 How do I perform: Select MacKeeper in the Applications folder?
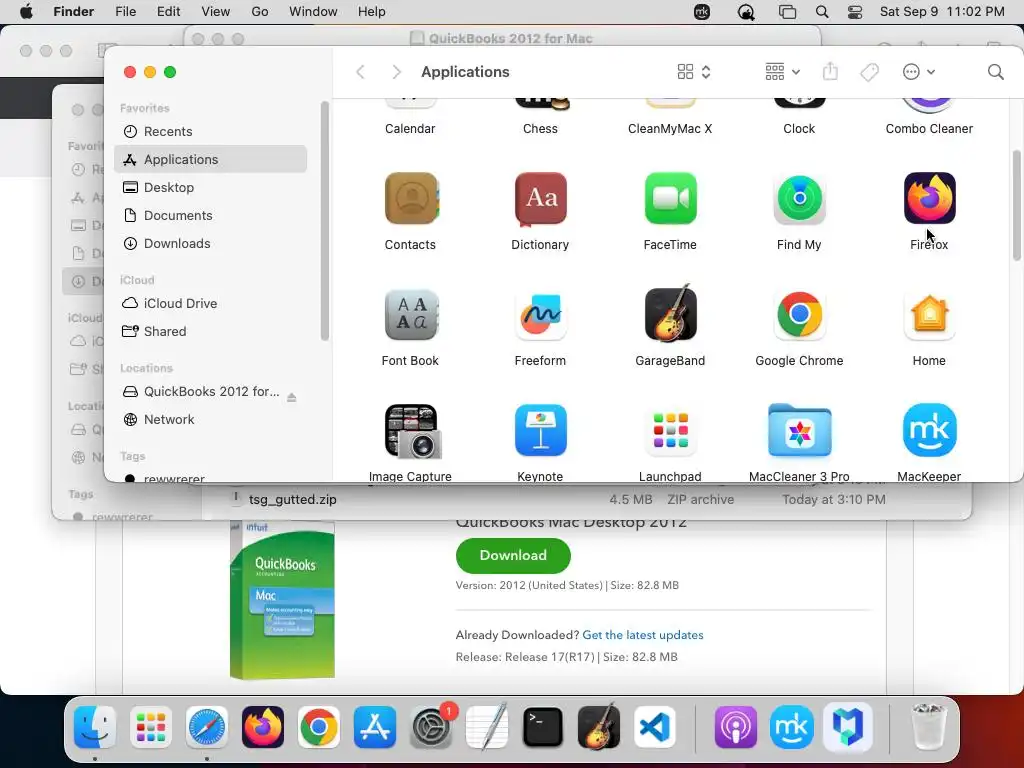click(x=929, y=430)
